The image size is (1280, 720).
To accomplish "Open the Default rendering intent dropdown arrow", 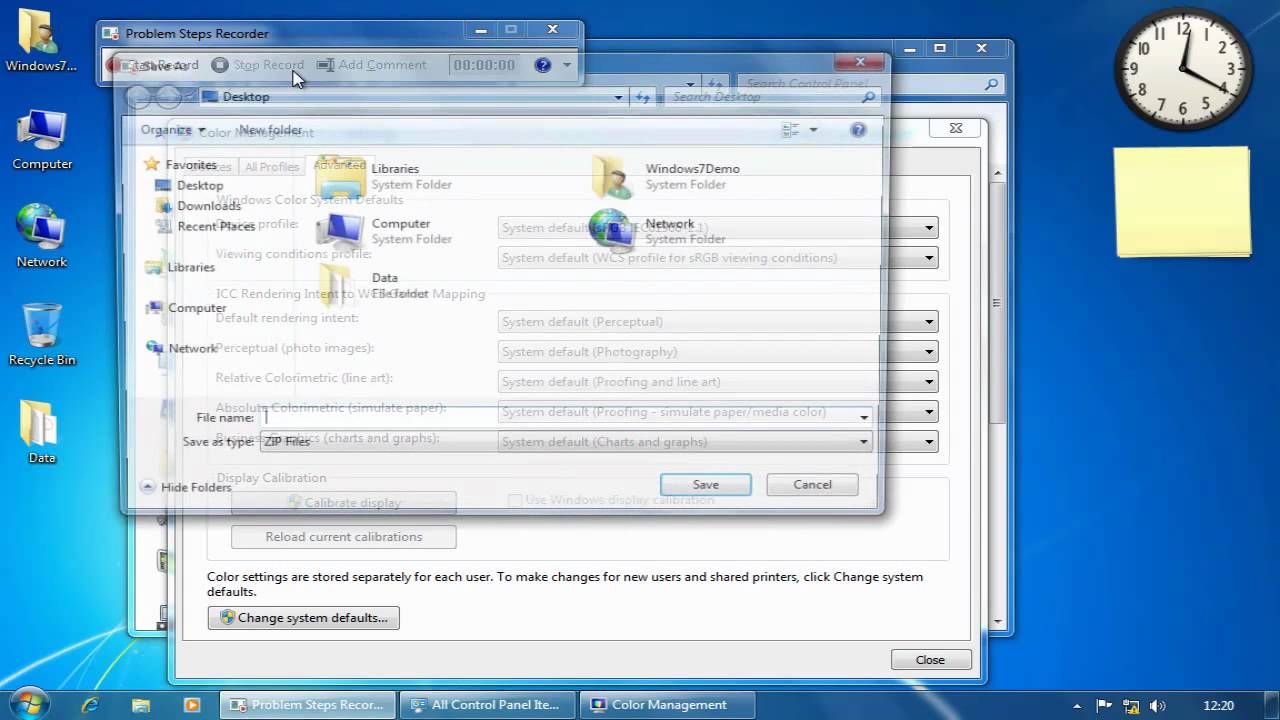I will coord(929,322).
